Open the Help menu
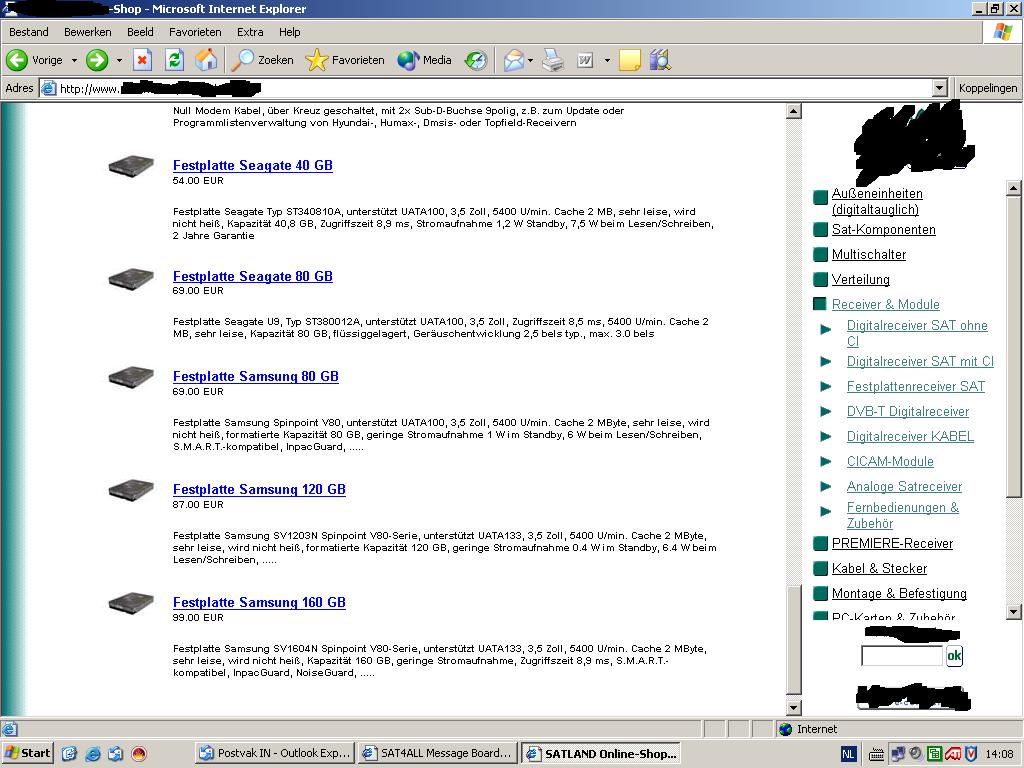The image size is (1024, 768). tap(289, 32)
